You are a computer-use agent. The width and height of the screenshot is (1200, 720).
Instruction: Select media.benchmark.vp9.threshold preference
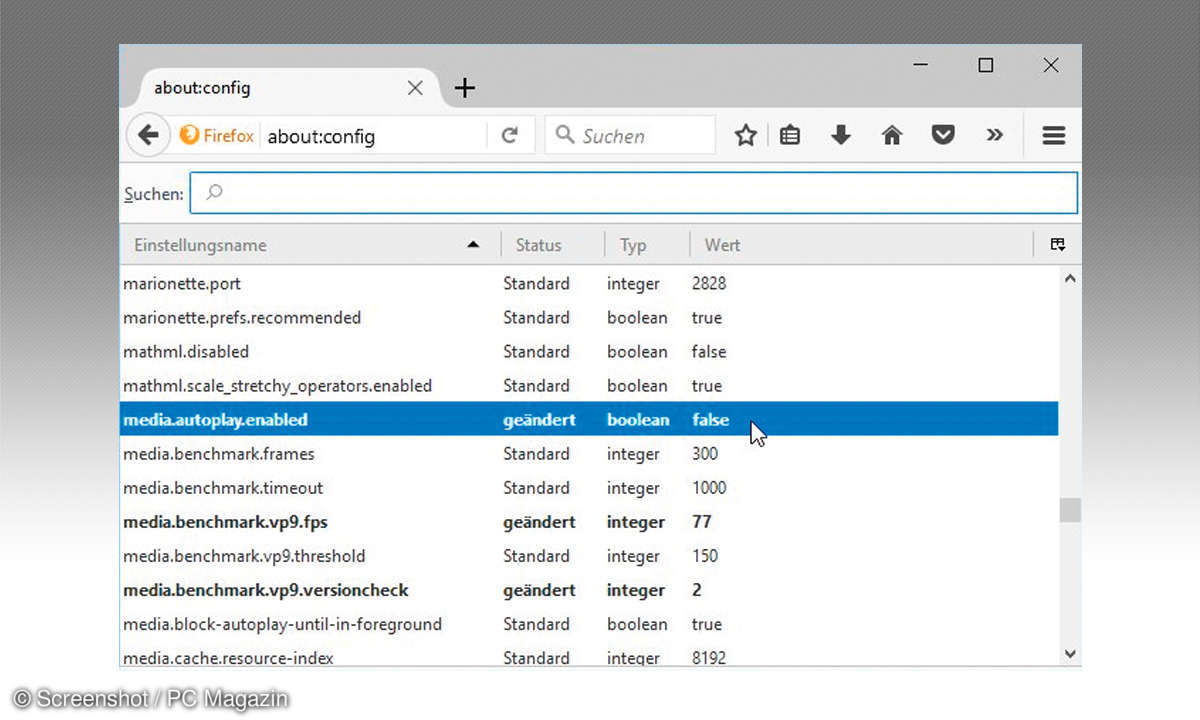pos(589,556)
